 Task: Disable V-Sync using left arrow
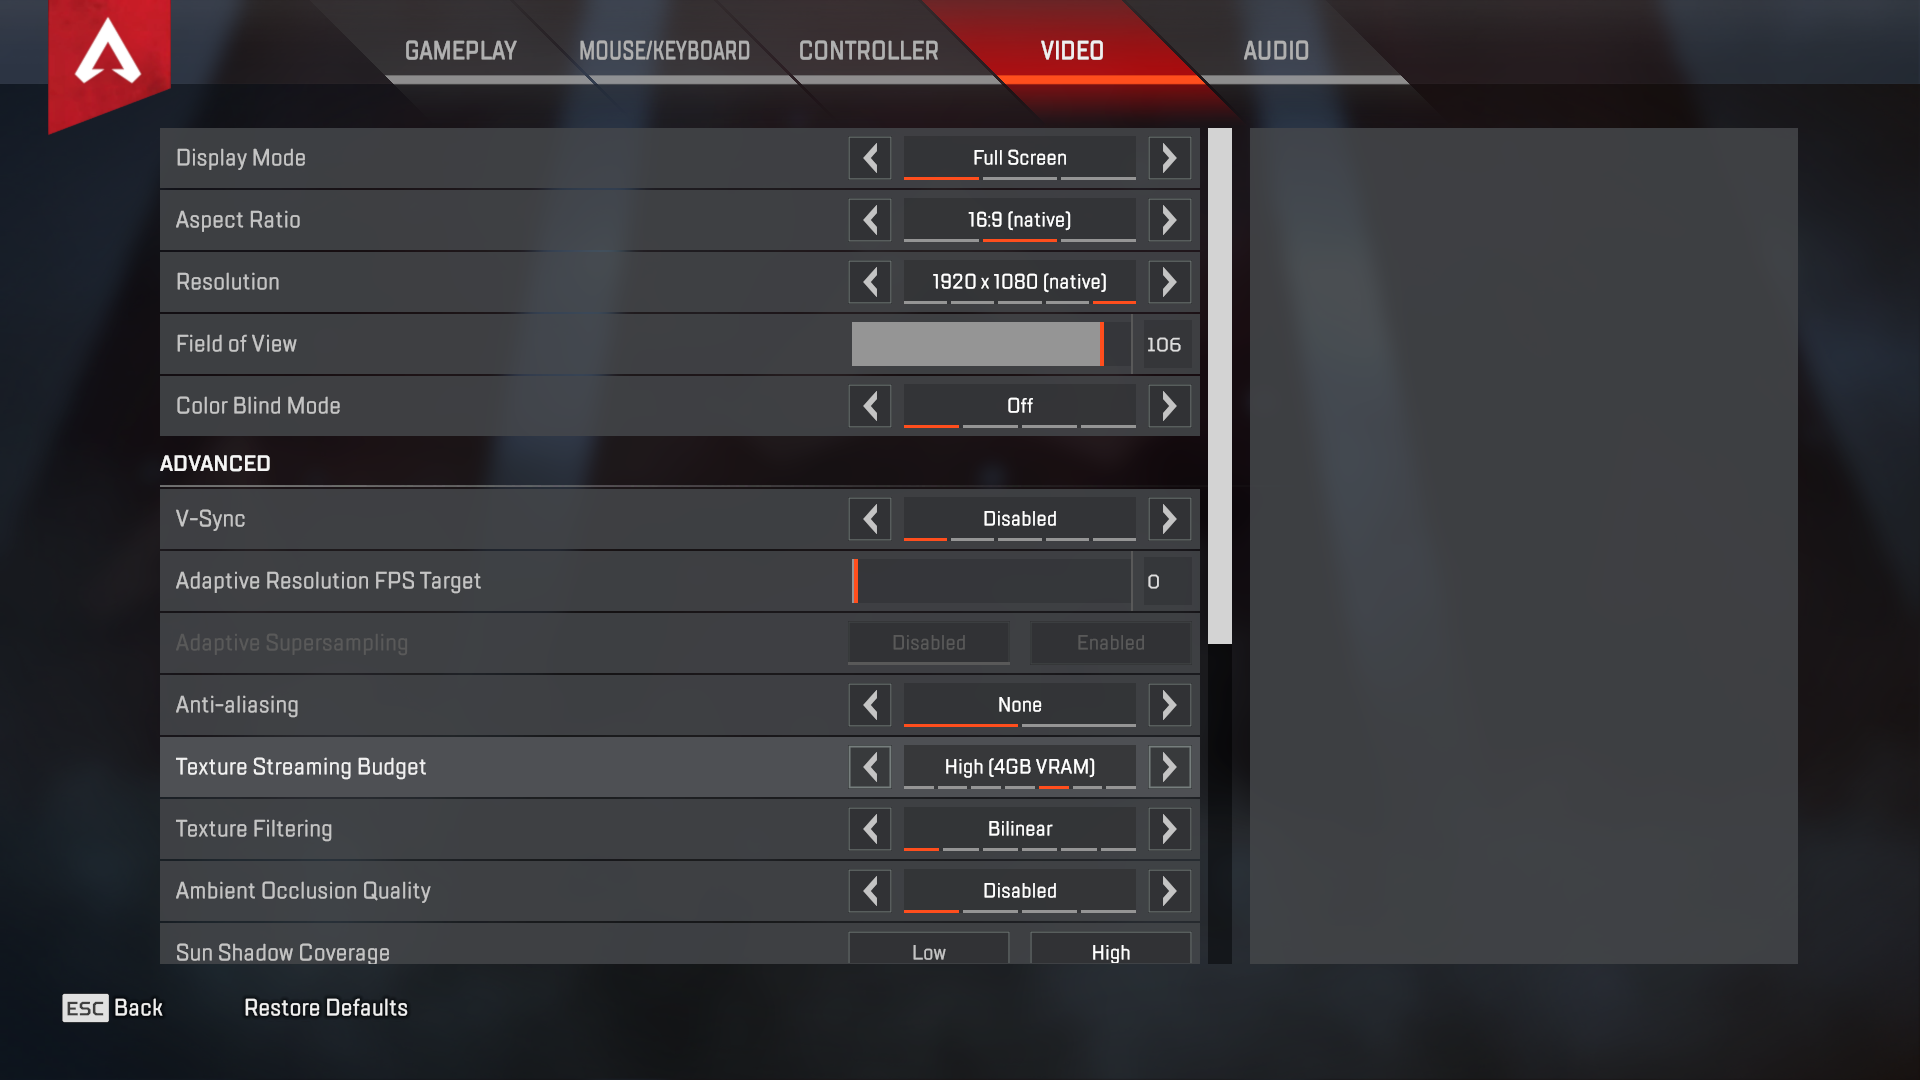point(869,517)
